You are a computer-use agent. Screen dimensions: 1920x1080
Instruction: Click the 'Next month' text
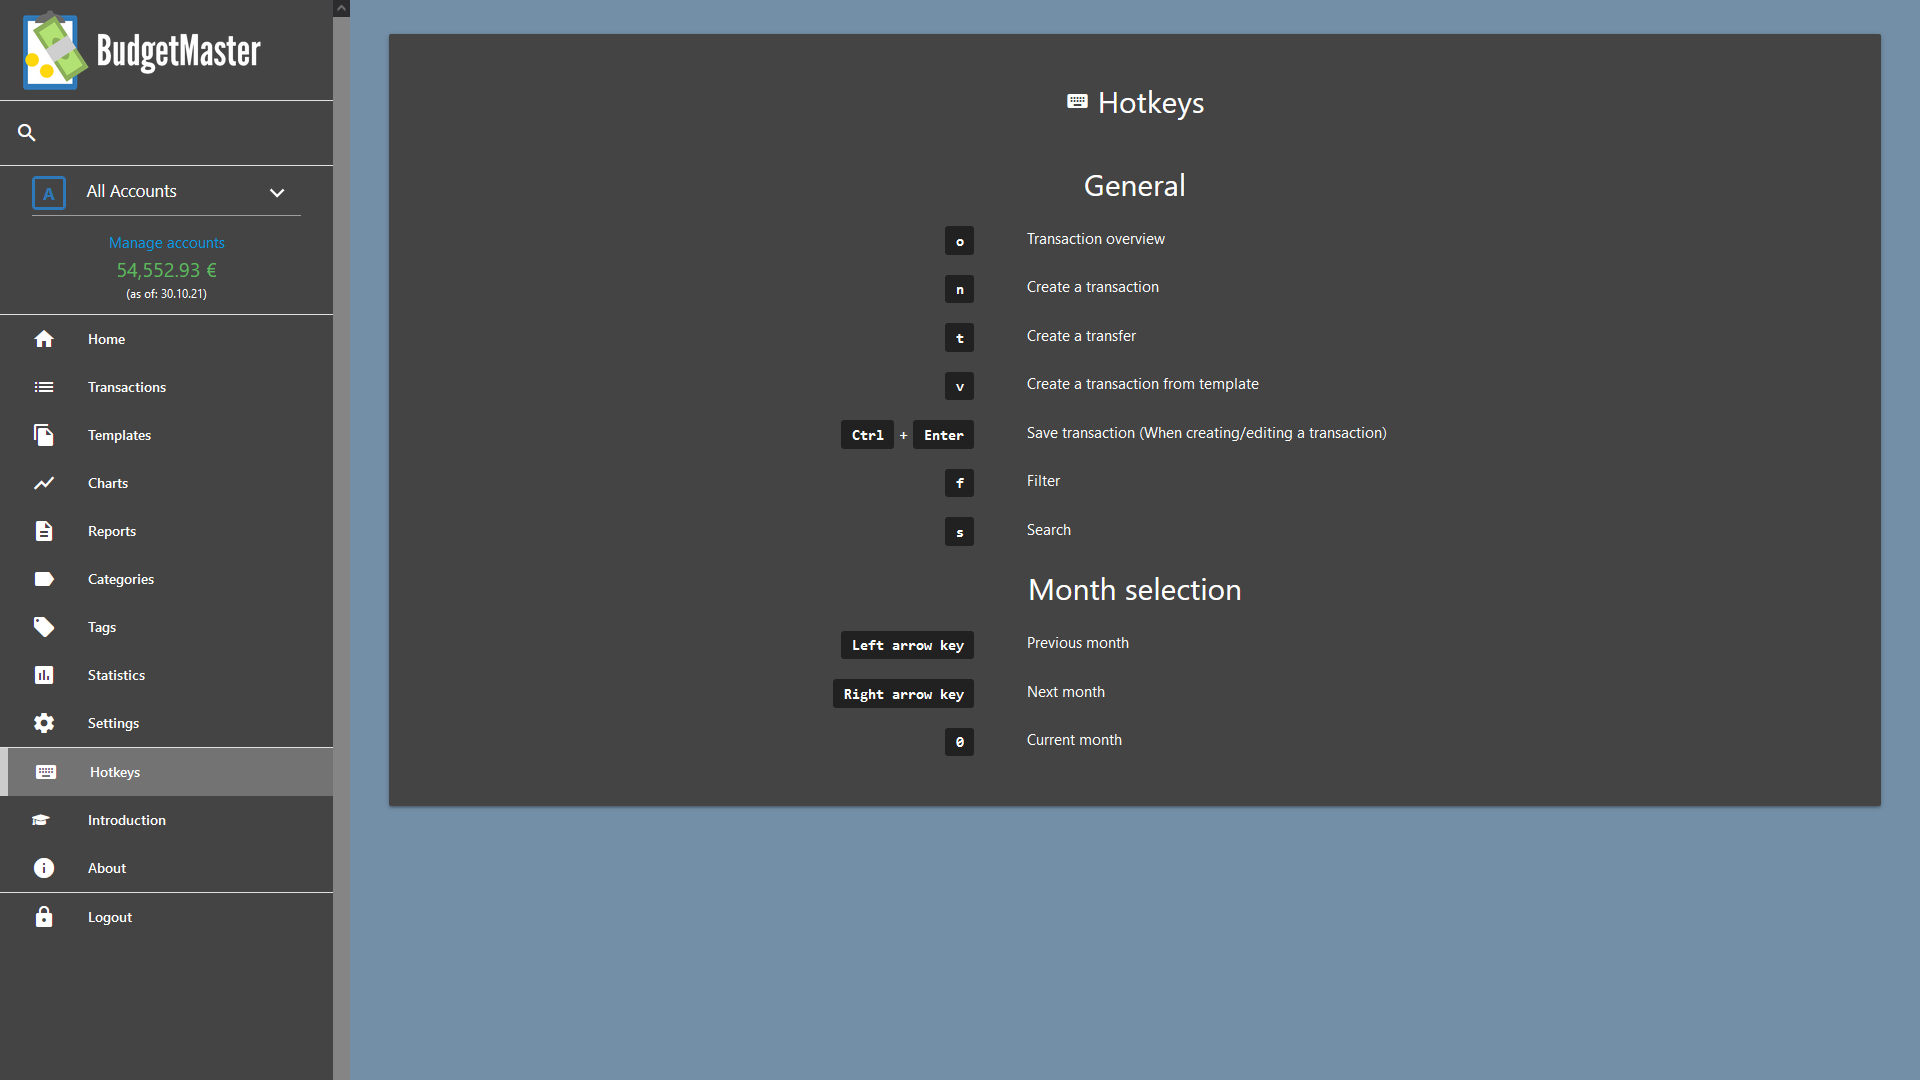[x=1065, y=692]
